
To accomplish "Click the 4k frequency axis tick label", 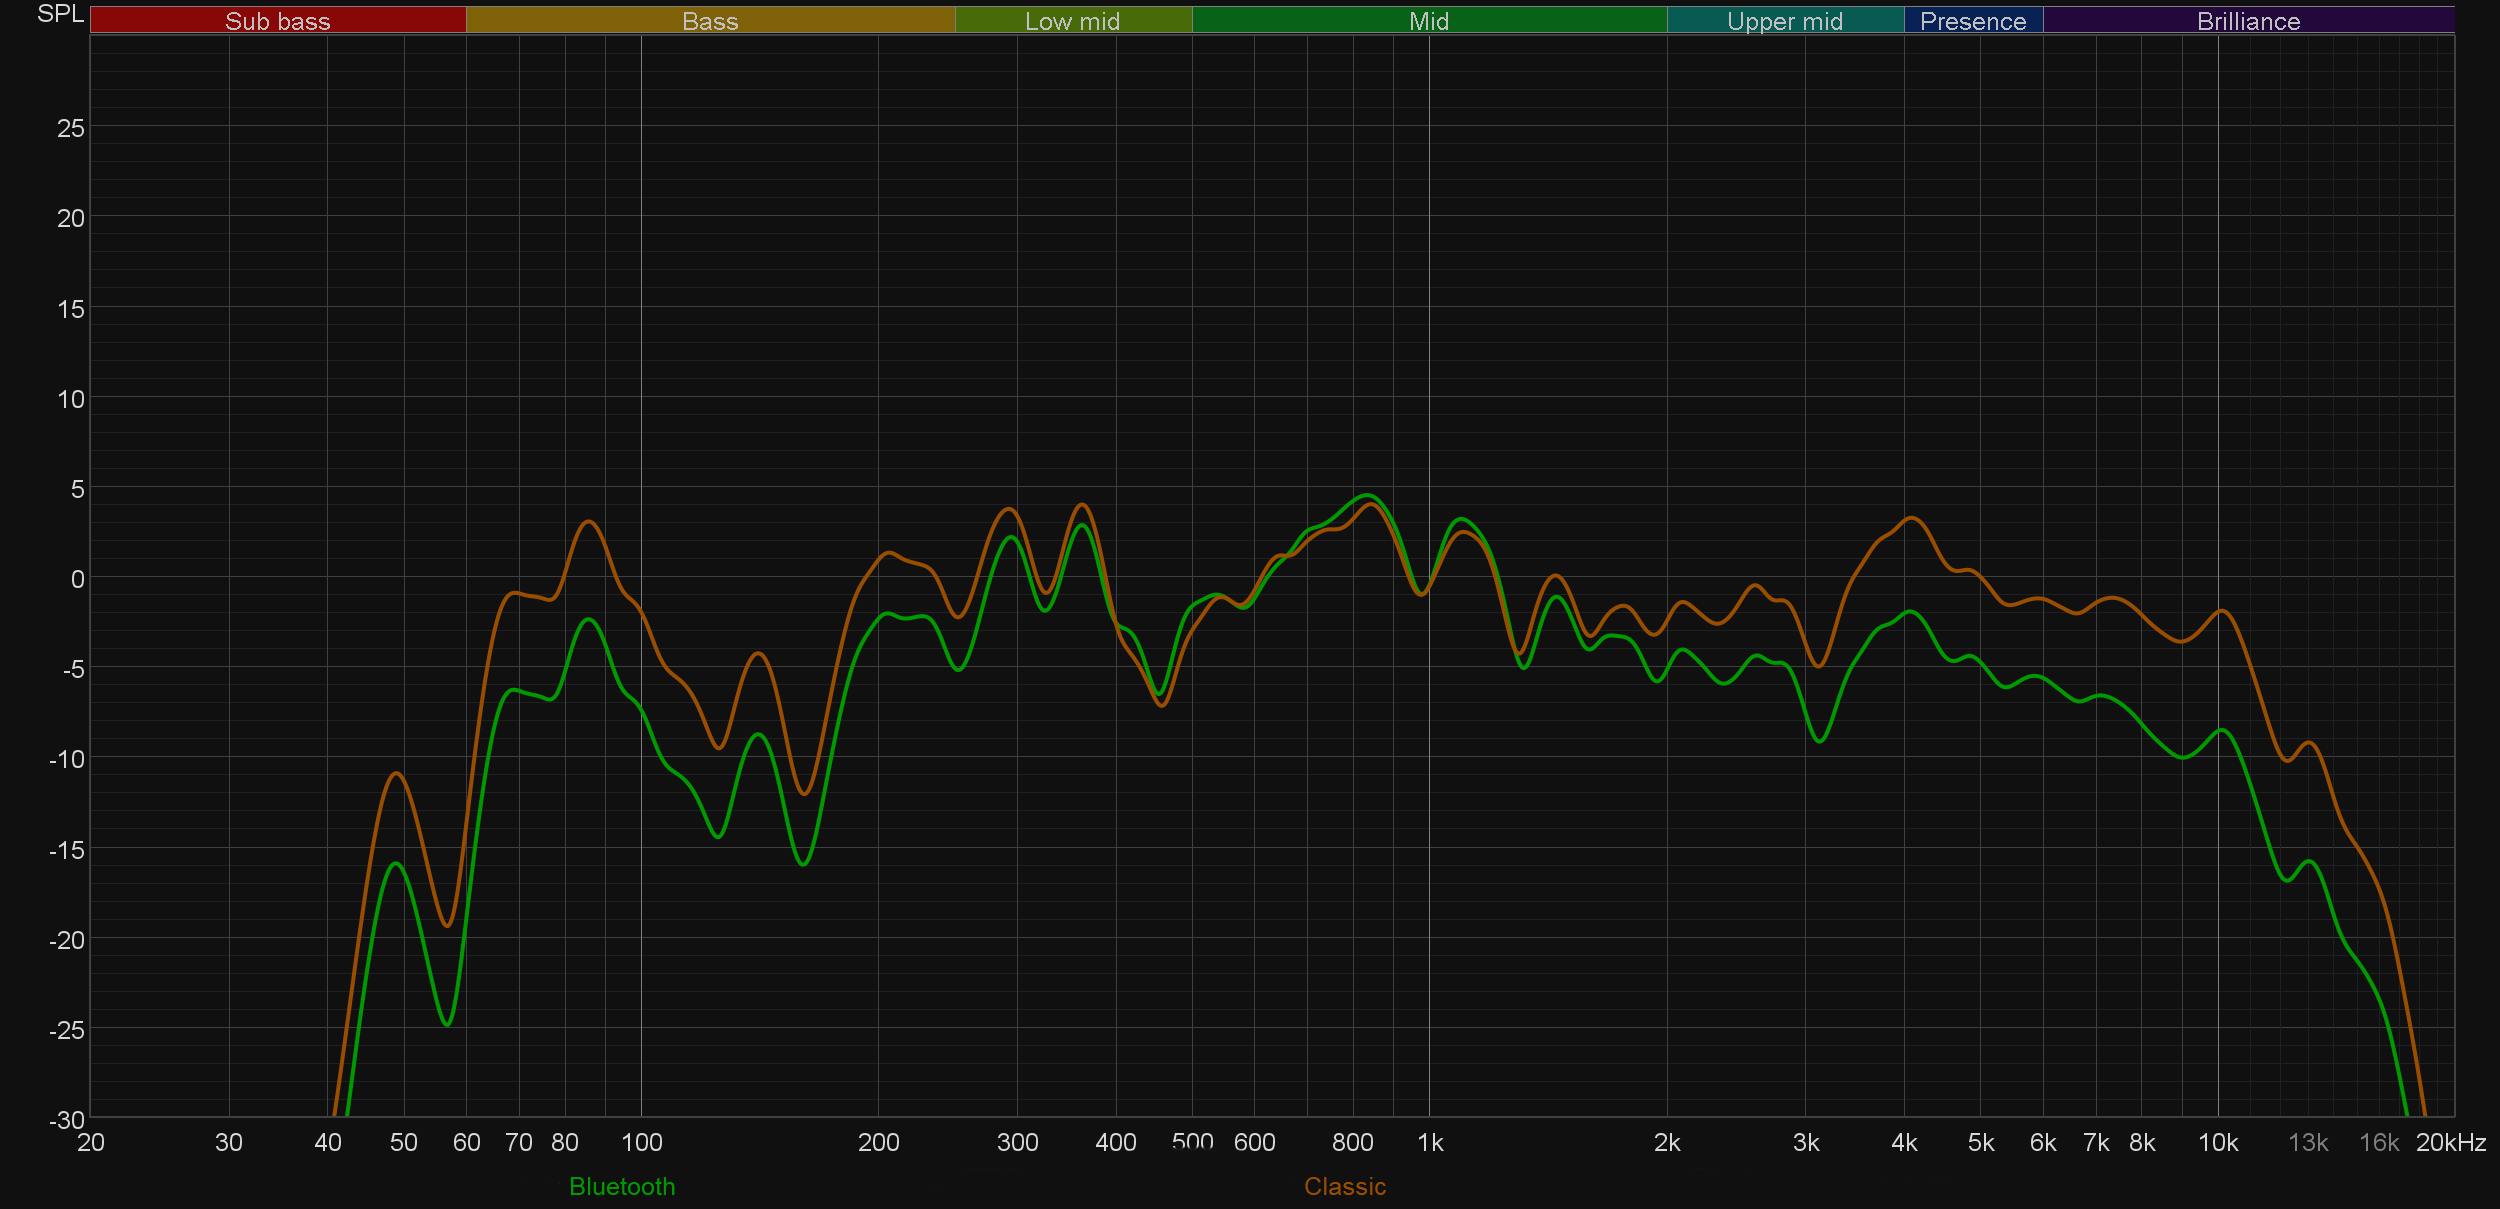I will (x=1904, y=1142).
